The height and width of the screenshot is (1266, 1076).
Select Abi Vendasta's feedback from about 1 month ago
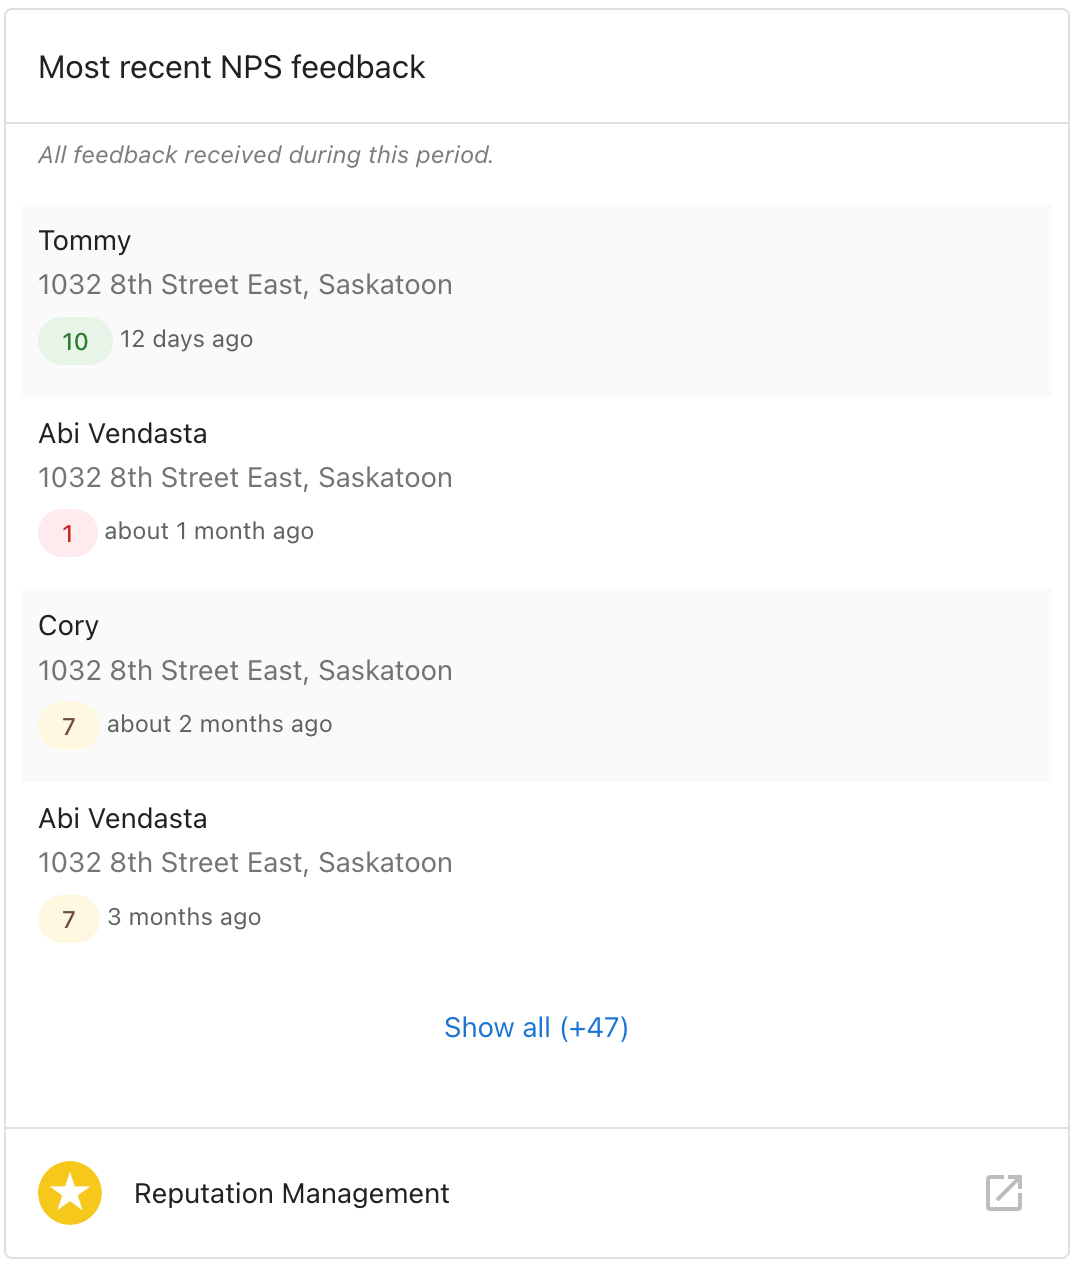[x=537, y=493]
